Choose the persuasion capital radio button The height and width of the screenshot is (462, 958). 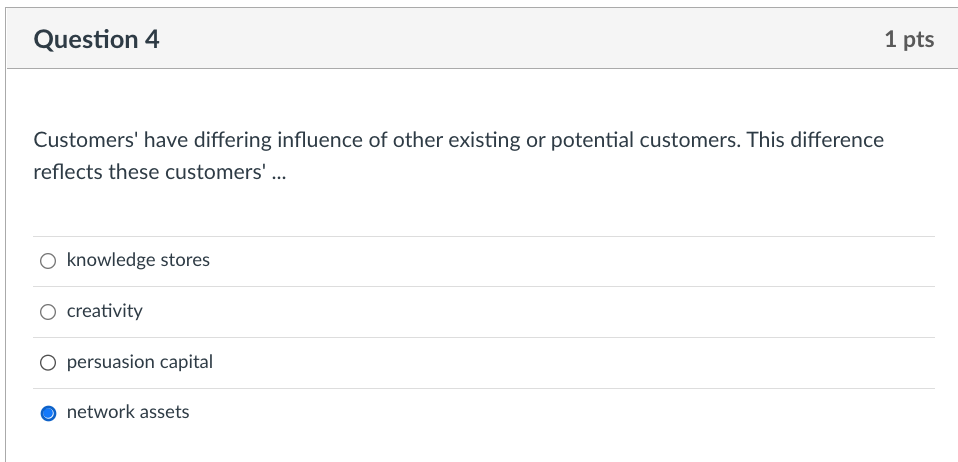[x=48, y=363]
